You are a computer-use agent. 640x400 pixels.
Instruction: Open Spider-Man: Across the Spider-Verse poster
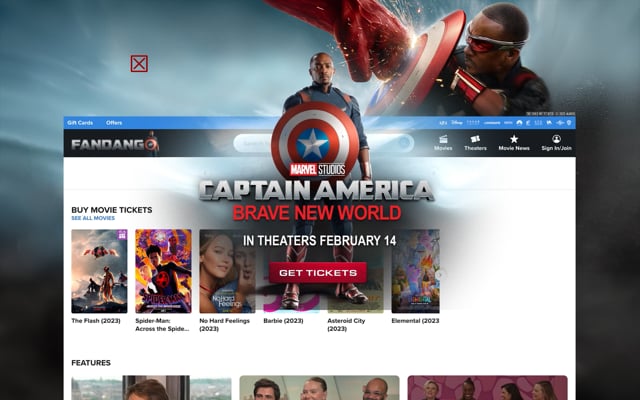coord(163,271)
